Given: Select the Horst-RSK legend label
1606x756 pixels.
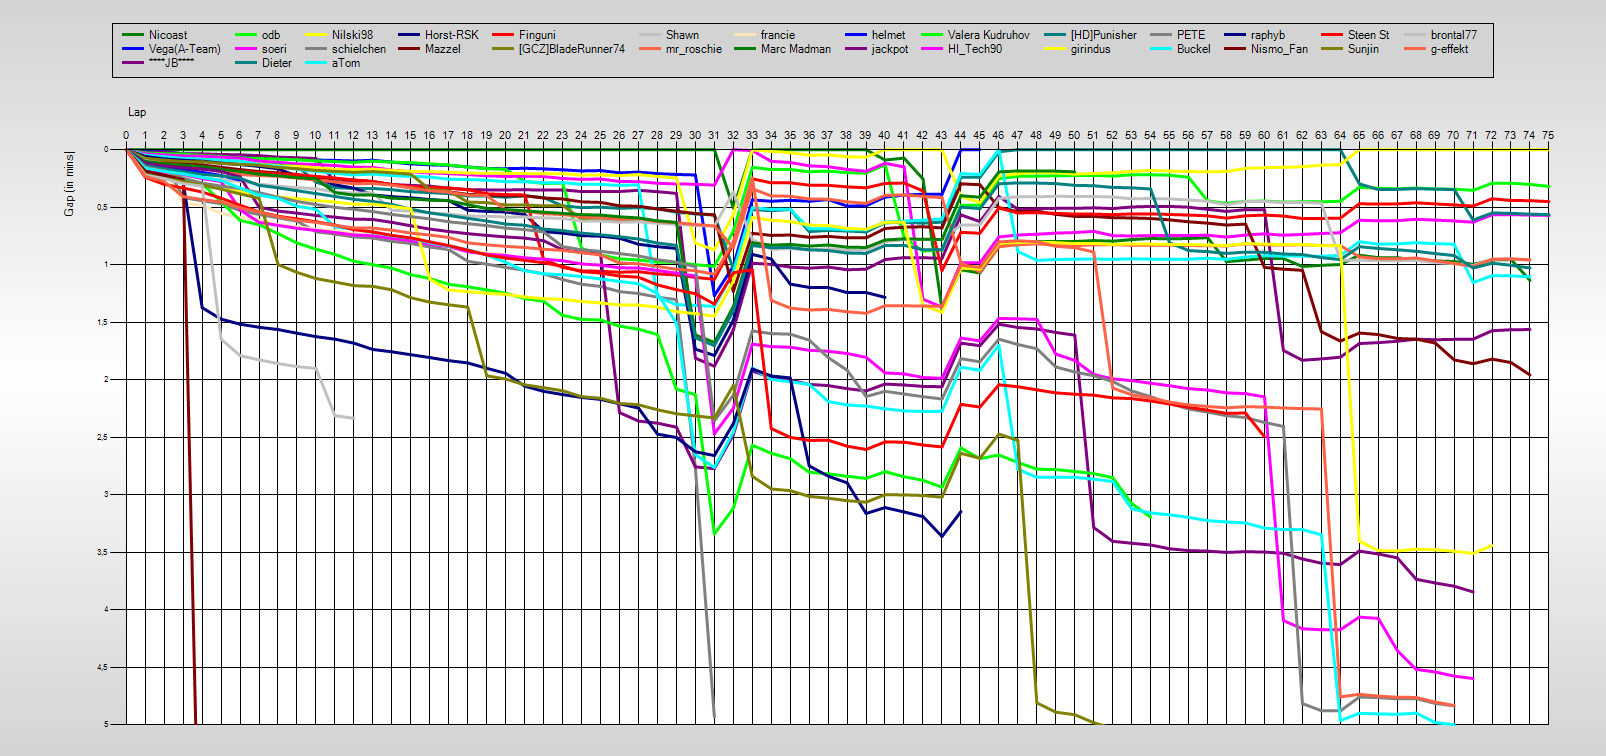Looking at the screenshot, I should click(x=451, y=35).
